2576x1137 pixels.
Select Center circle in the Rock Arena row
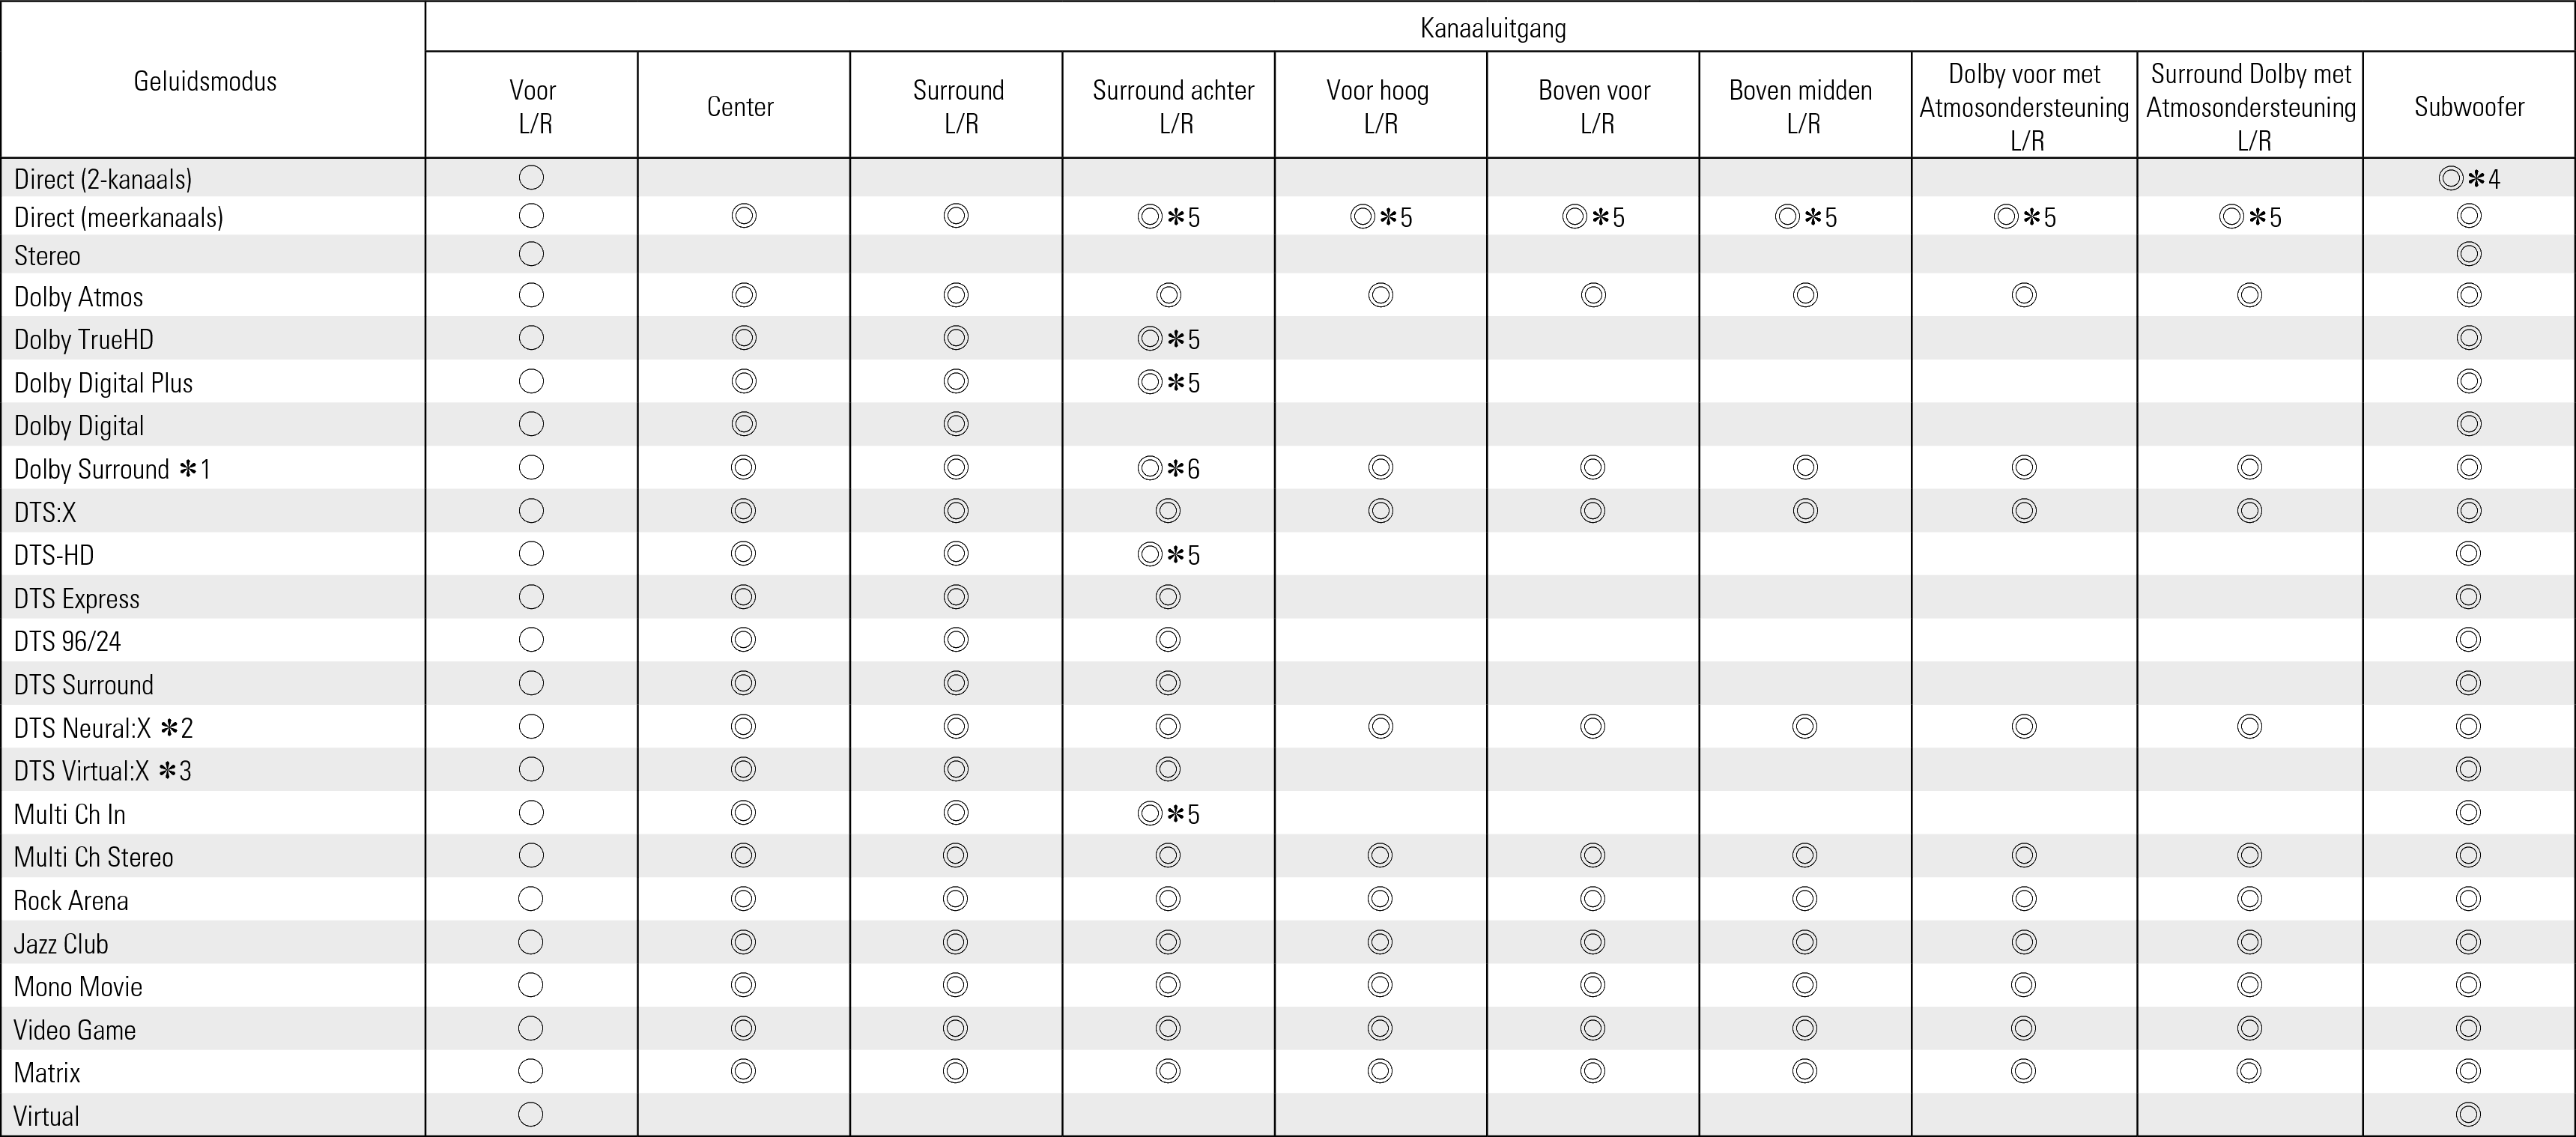point(743,899)
